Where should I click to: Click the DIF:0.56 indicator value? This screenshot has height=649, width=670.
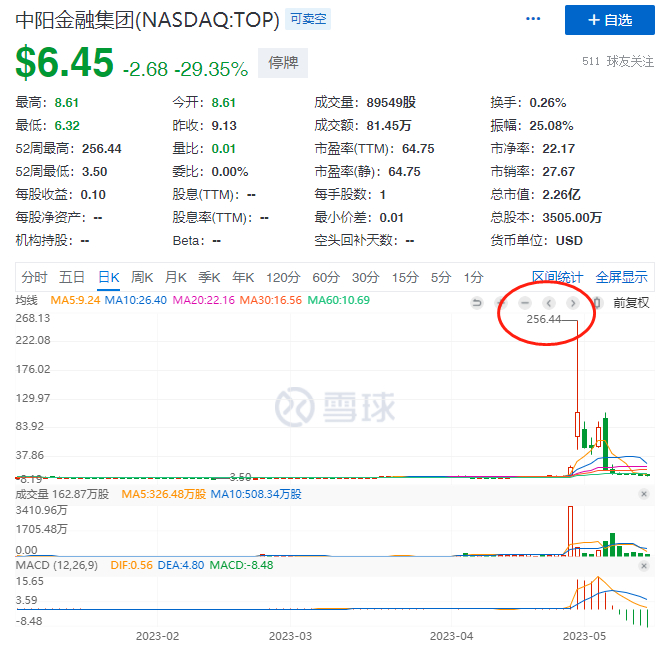[x=132, y=565]
